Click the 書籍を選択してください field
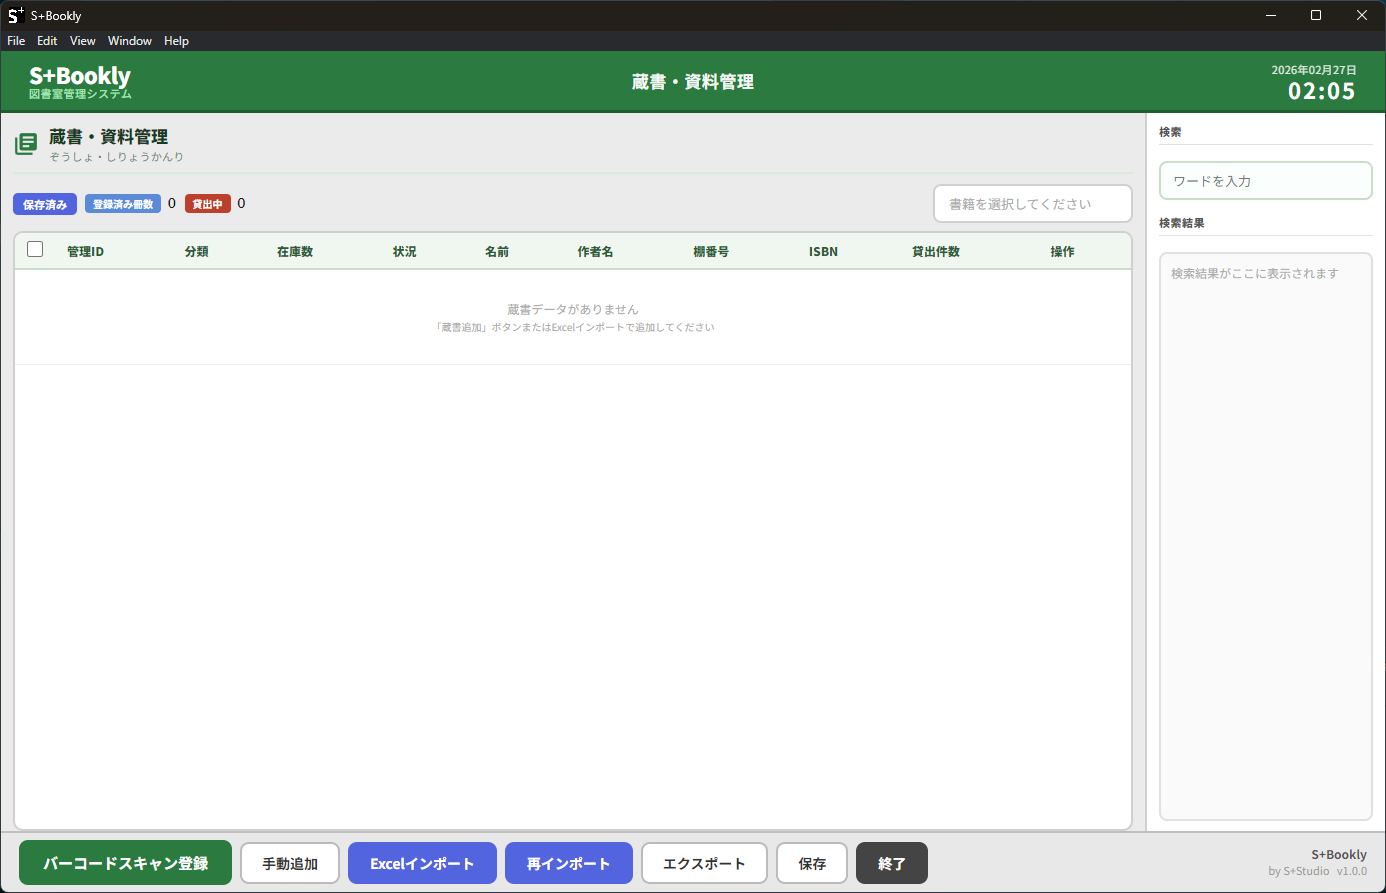Screen dimensions: 1386x893 pyautogui.click(x=1032, y=204)
